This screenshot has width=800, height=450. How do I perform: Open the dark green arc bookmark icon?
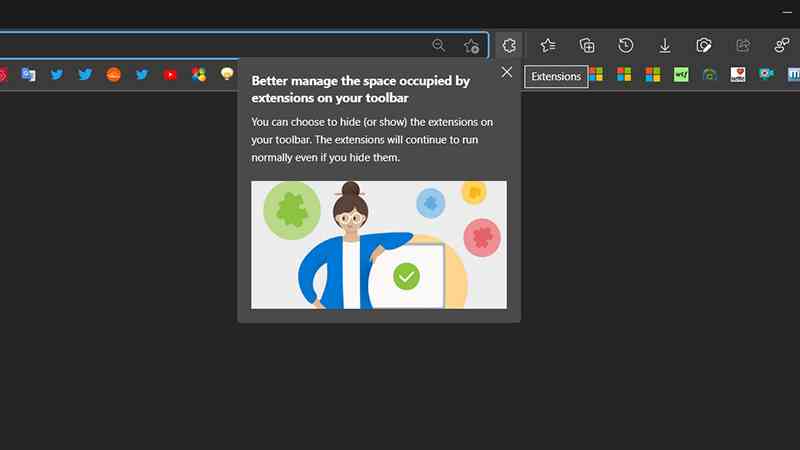pos(709,74)
